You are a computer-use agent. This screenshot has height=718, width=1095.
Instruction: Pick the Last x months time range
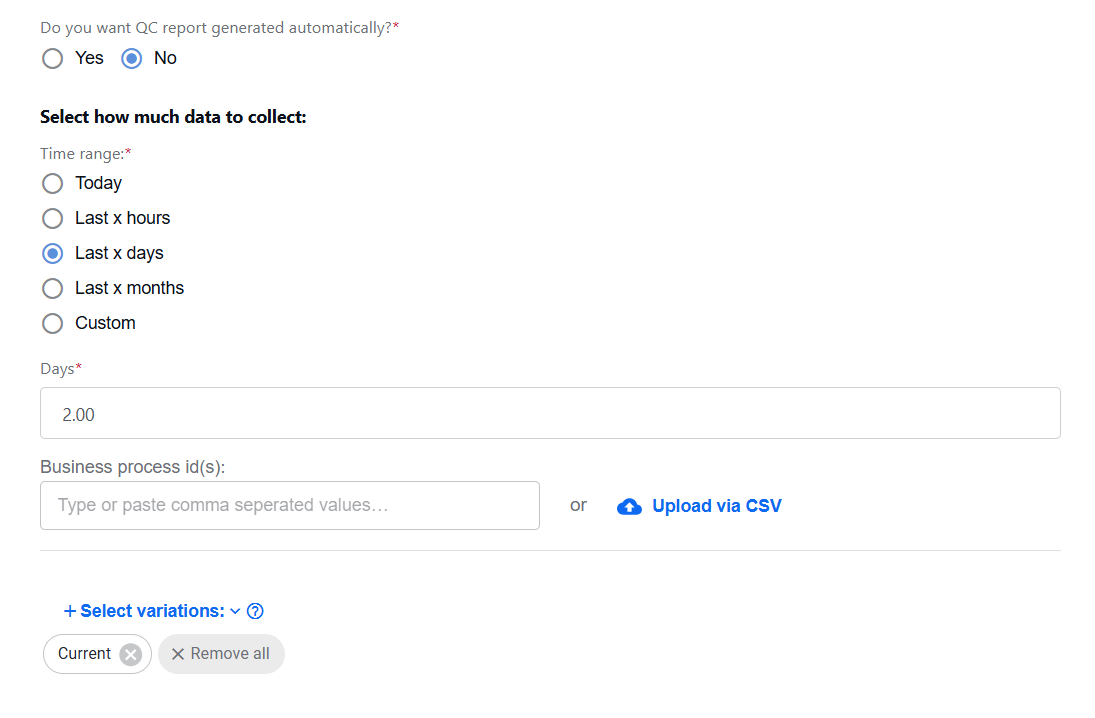52,288
